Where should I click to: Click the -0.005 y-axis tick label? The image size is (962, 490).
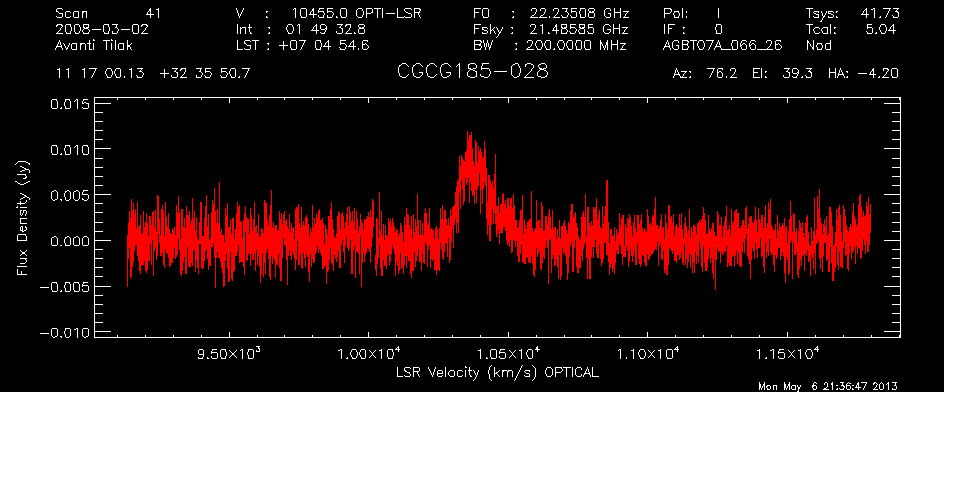pyautogui.click(x=65, y=287)
